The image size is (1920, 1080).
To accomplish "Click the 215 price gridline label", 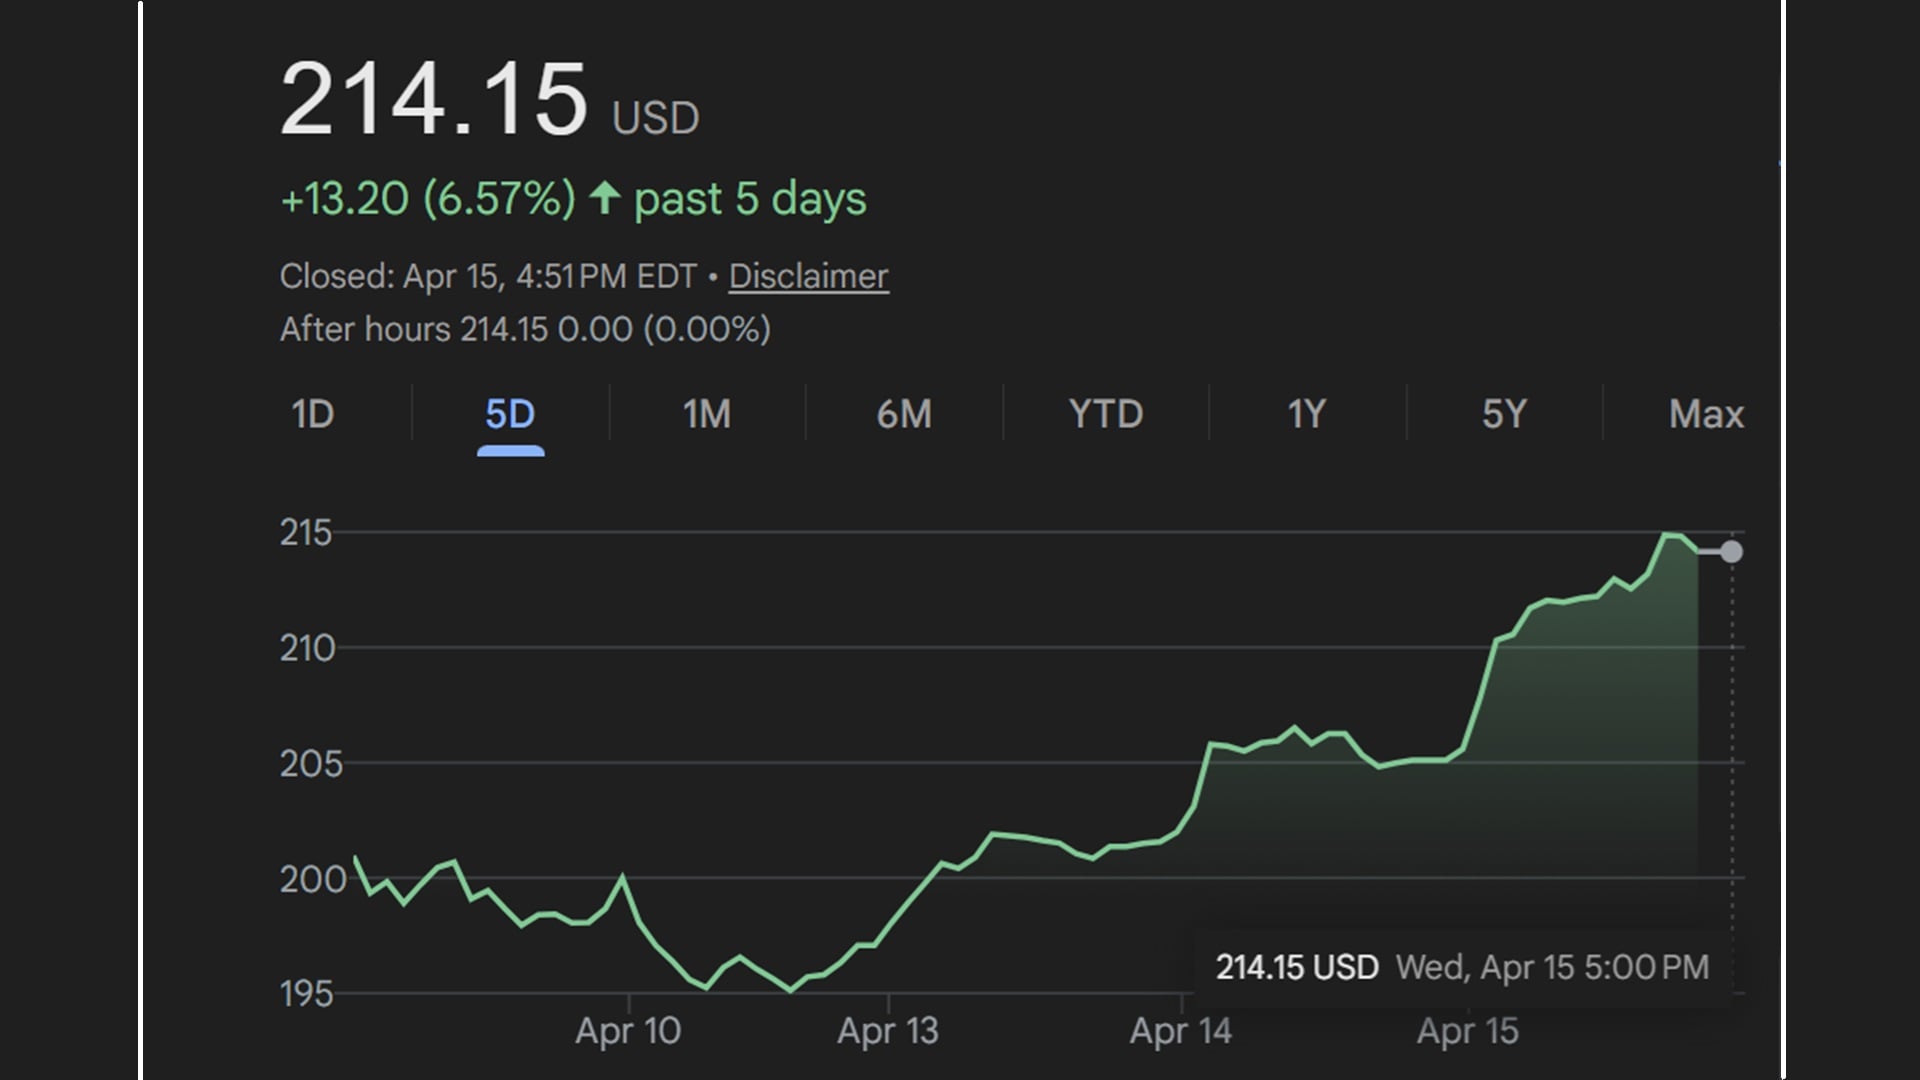I will 306,533.
